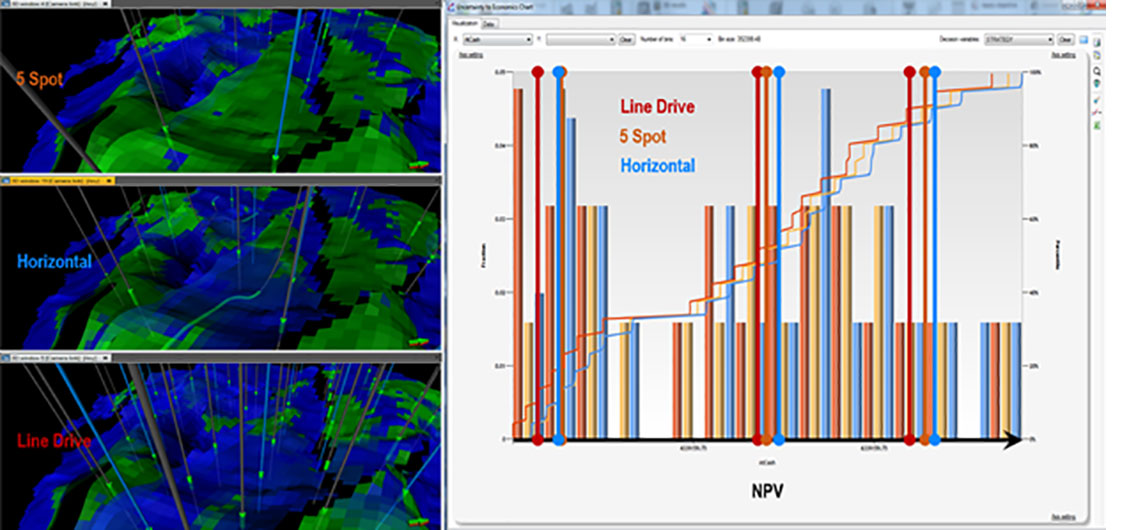Click the red line chart icon
This screenshot has height=530, width=1140.
(x=1098, y=113)
